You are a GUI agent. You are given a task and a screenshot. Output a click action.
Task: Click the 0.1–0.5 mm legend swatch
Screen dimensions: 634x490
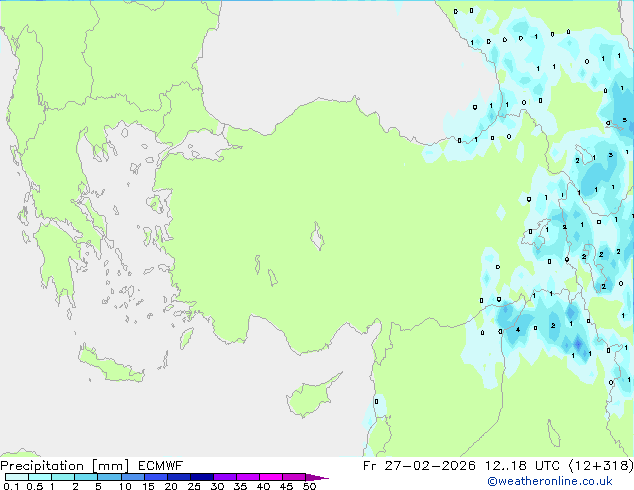pyautogui.click(x=17, y=477)
